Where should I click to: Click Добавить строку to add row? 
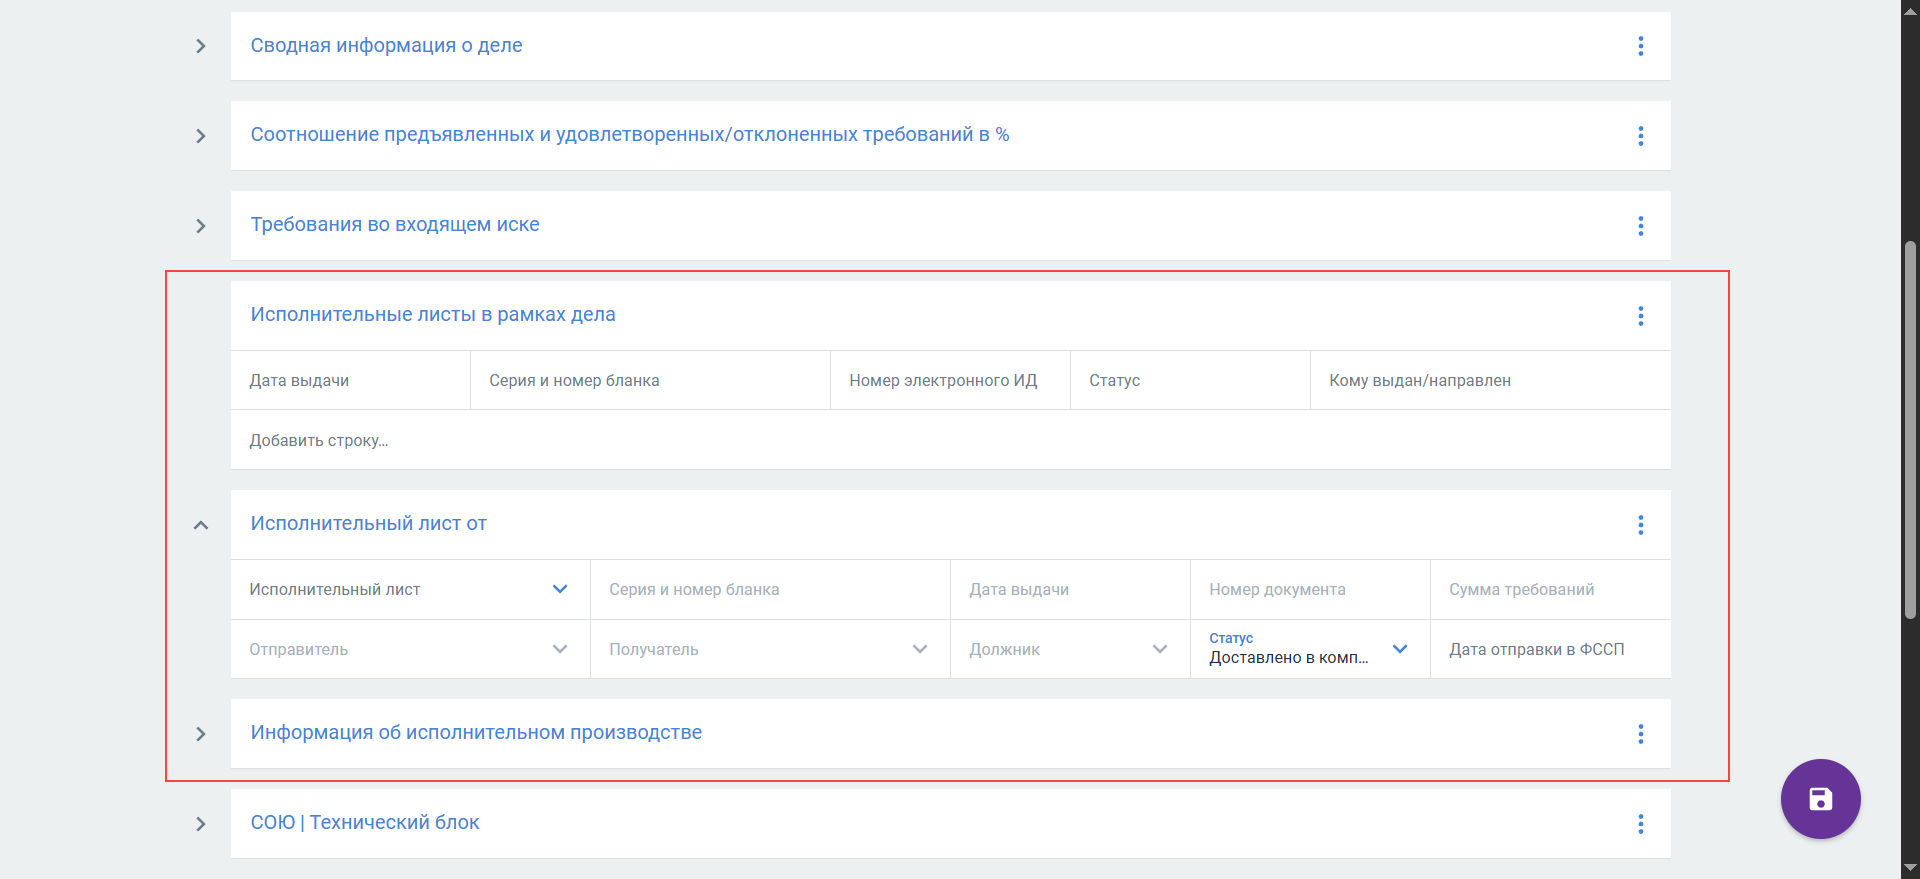click(319, 441)
